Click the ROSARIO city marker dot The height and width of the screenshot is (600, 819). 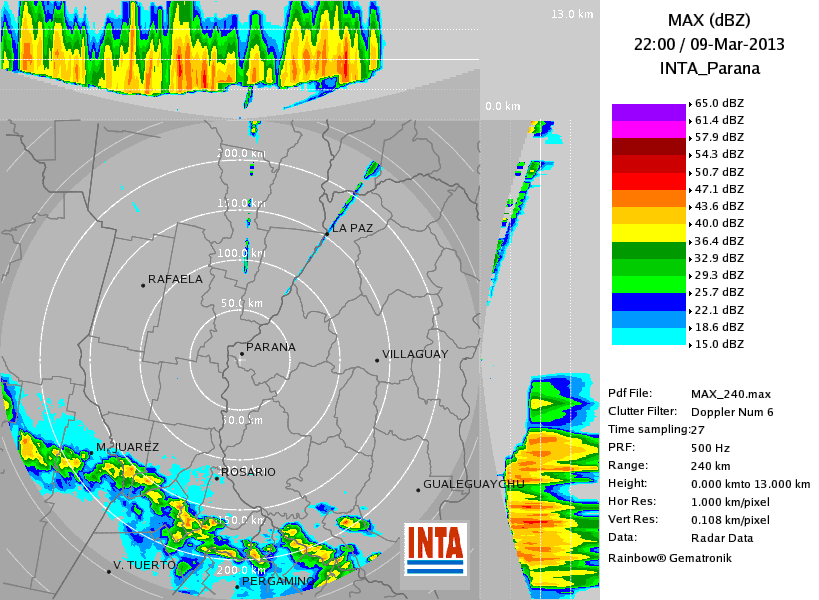(217, 478)
